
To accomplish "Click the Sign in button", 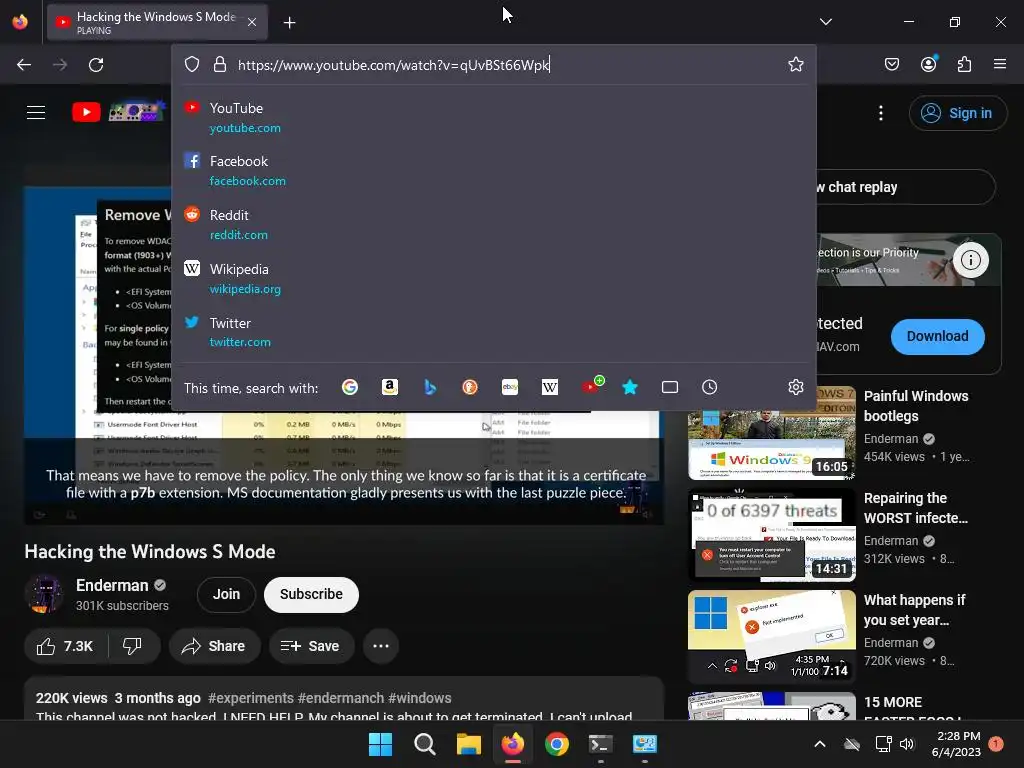I will pyautogui.click(x=957, y=113).
